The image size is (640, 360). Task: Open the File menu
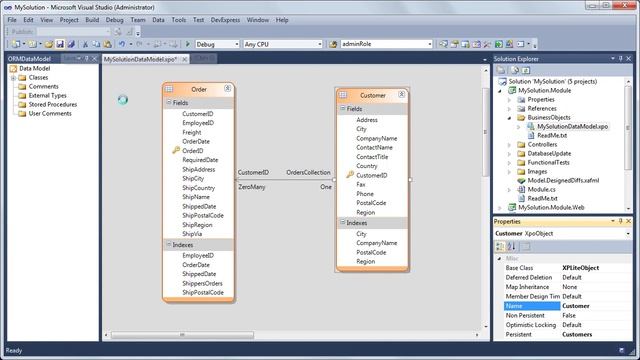pos(12,20)
